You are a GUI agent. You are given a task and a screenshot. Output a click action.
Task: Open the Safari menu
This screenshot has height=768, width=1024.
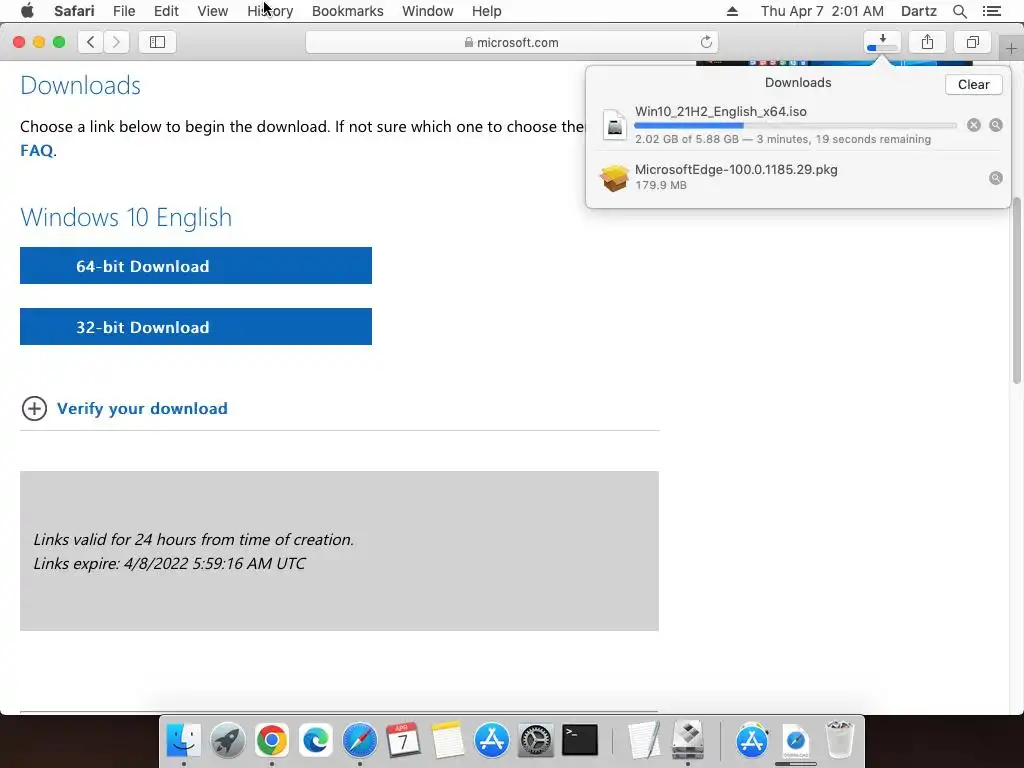(74, 11)
